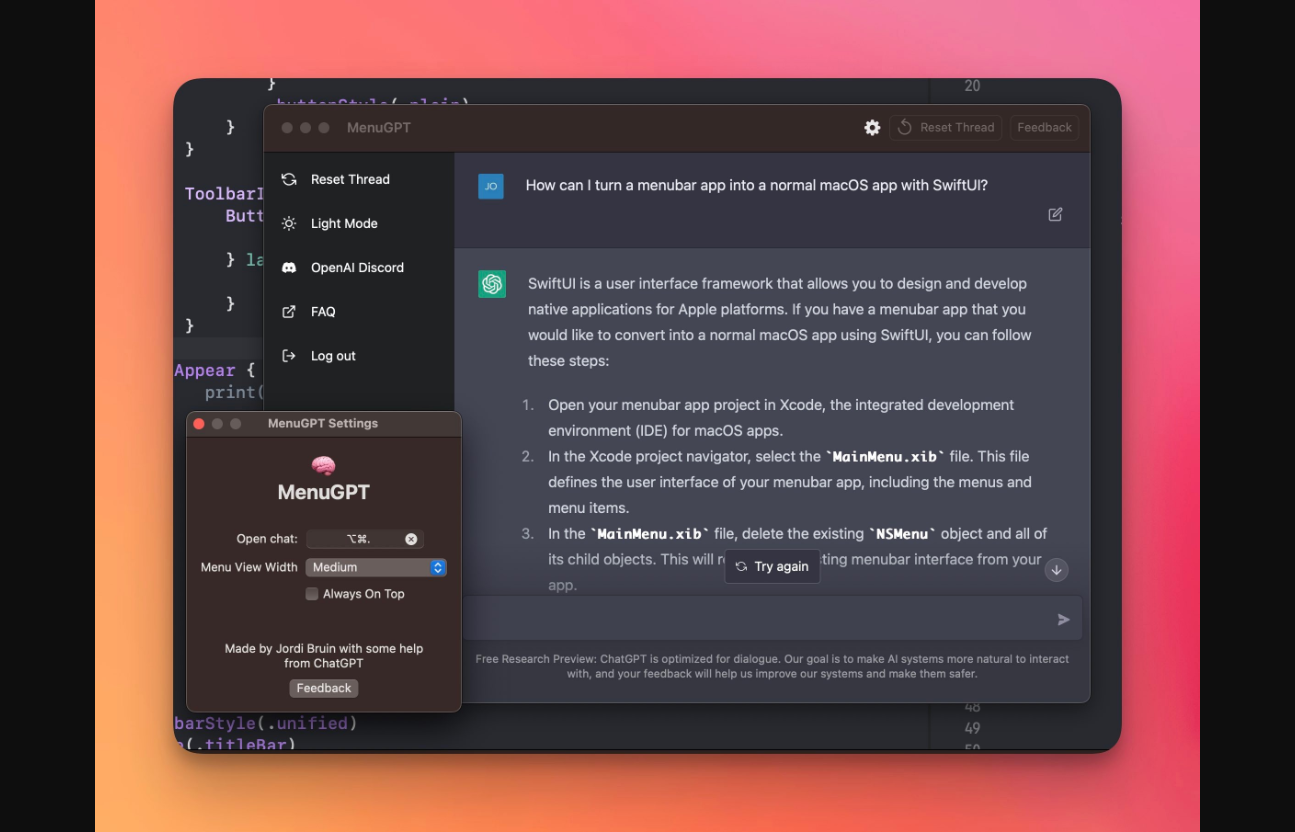
Task: Choose Log out from the sidebar
Action: point(333,356)
